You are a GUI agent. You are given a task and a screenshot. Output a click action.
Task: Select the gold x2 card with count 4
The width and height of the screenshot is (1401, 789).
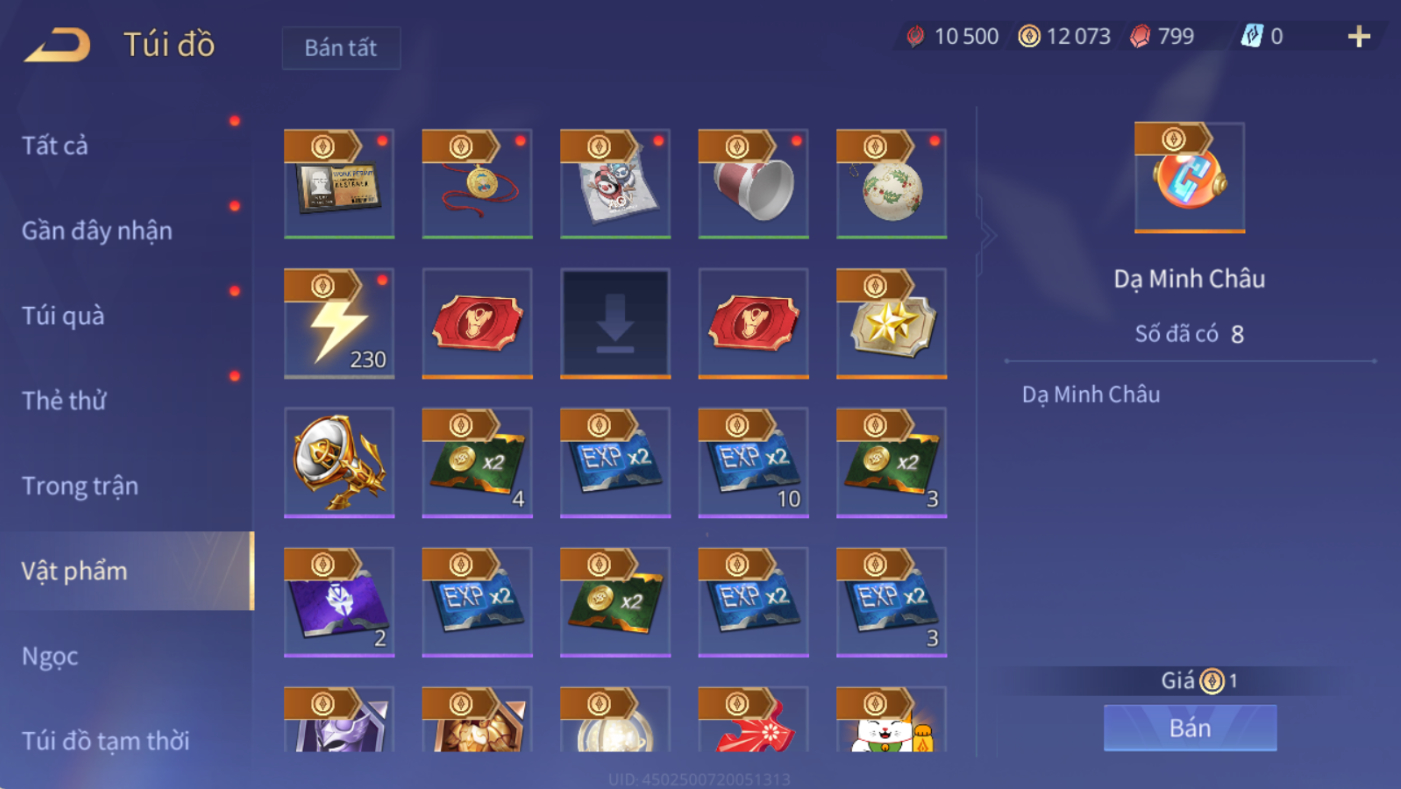pos(477,462)
